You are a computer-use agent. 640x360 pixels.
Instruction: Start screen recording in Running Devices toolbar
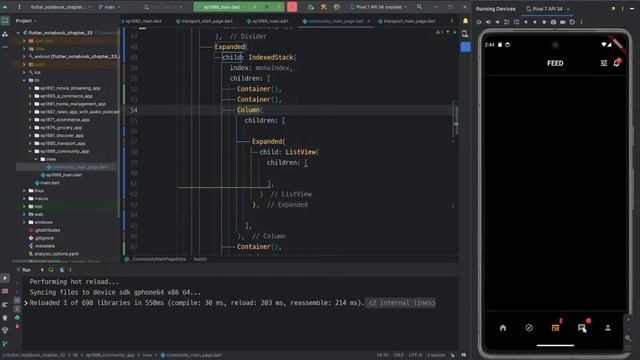[563, 22]
